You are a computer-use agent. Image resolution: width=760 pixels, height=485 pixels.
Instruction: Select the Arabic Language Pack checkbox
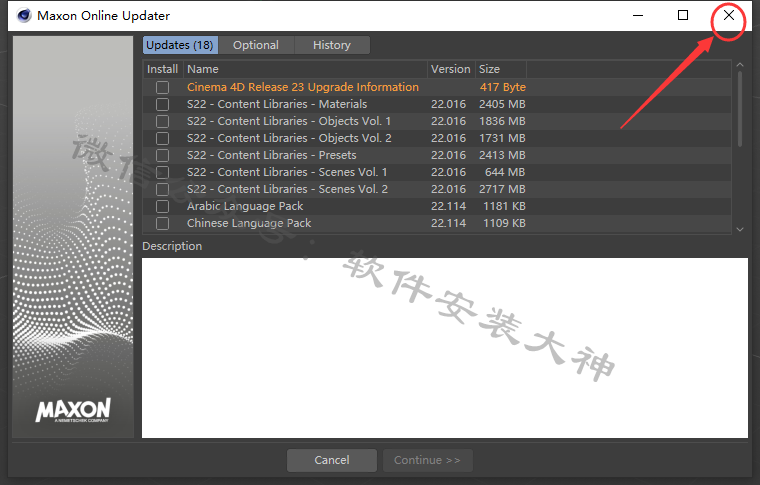162,206
